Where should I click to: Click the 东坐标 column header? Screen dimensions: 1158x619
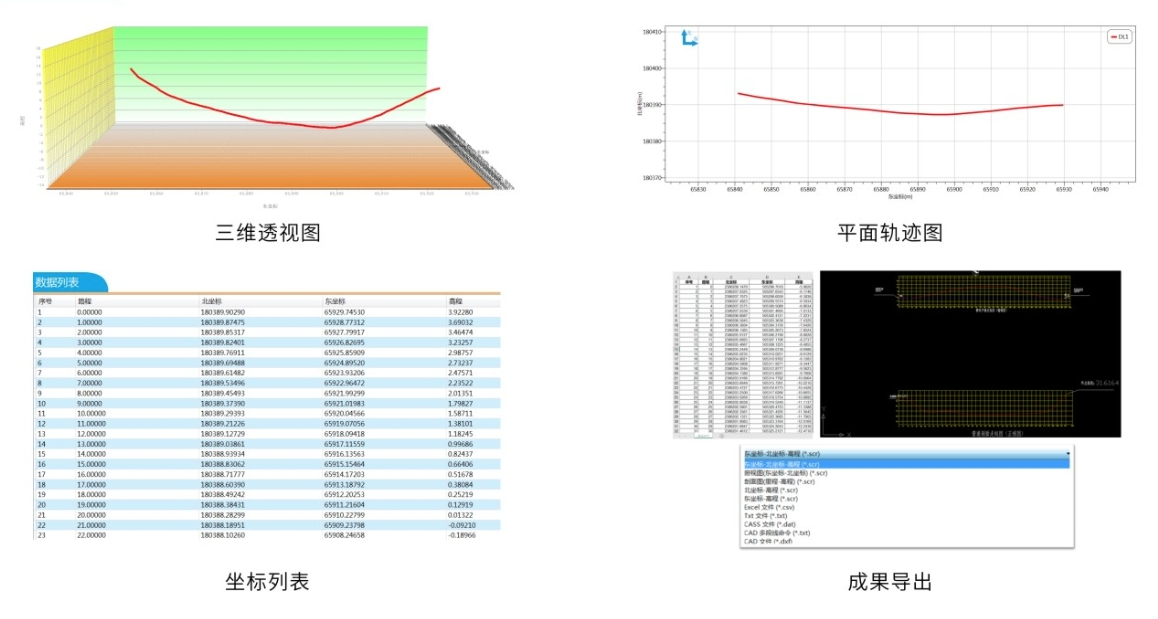coord(335,301)
